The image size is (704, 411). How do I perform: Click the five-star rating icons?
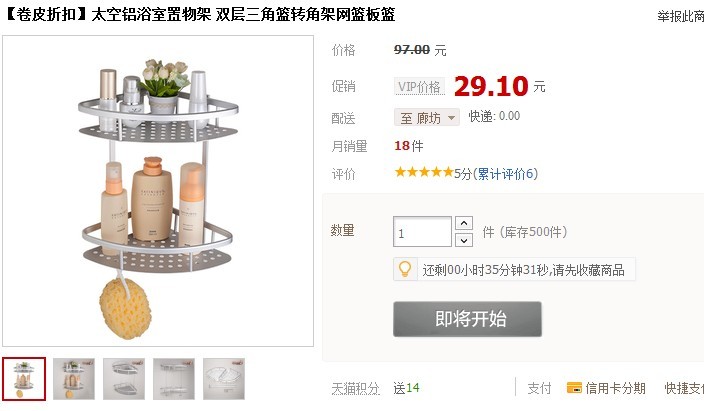424,172
